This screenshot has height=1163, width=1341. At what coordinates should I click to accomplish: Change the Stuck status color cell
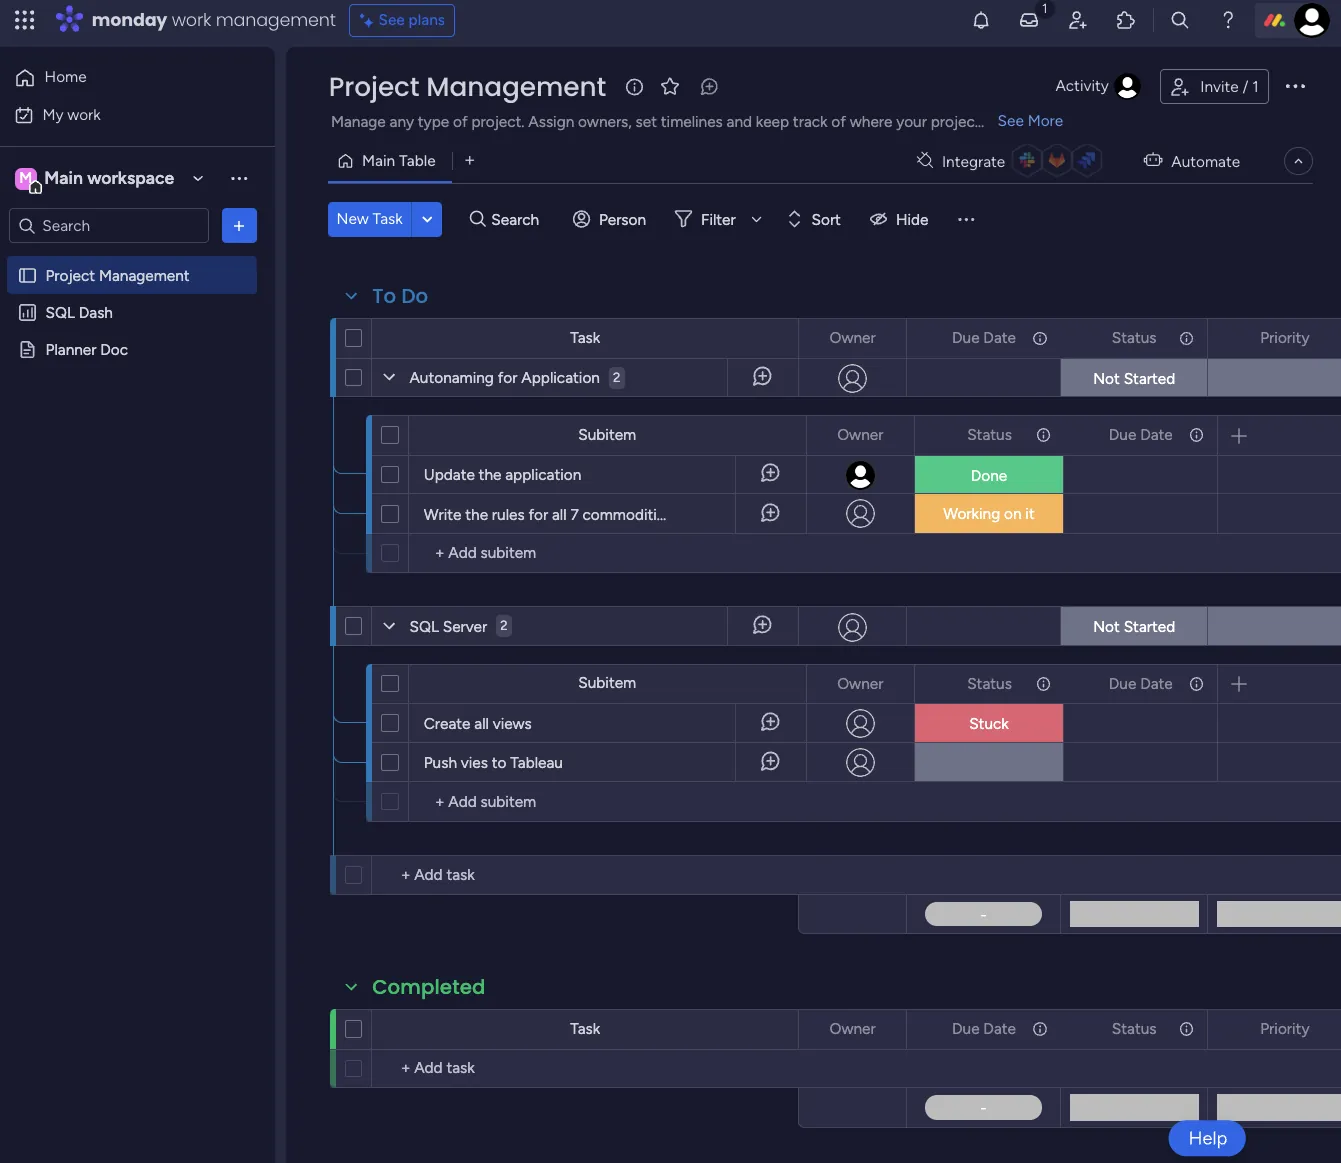pos(989,723)
